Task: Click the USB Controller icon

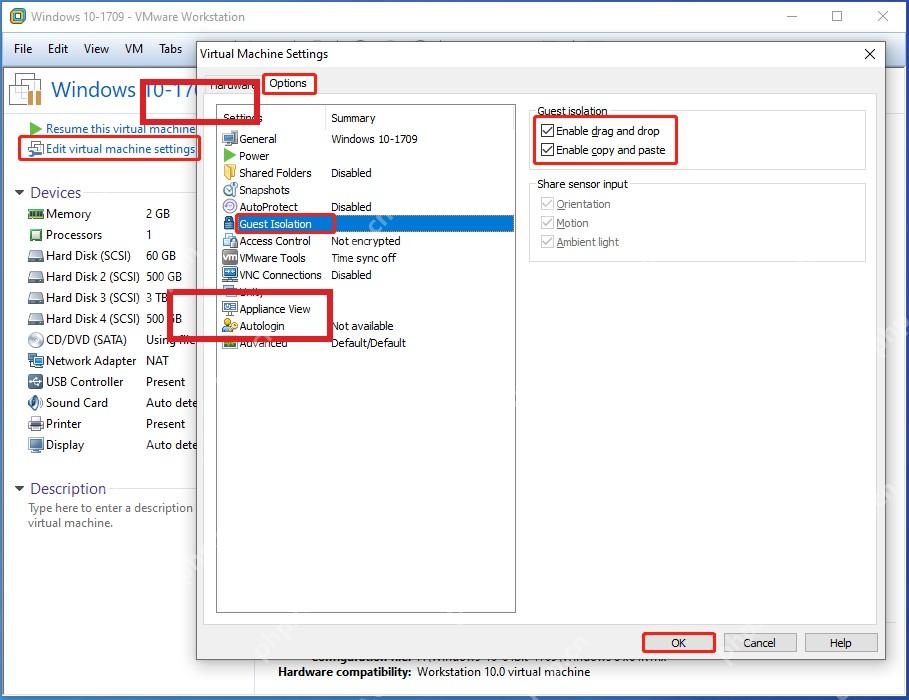Action: coord(36,382)
